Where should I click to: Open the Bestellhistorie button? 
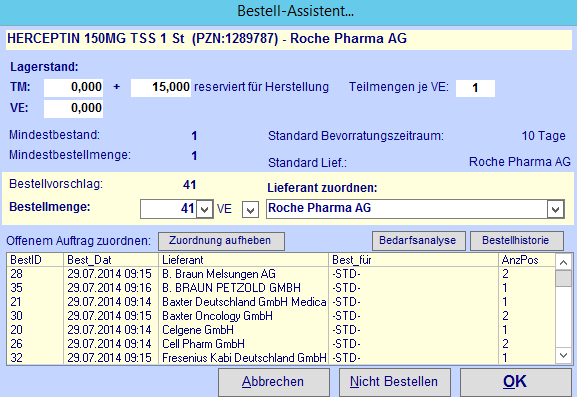516,241
